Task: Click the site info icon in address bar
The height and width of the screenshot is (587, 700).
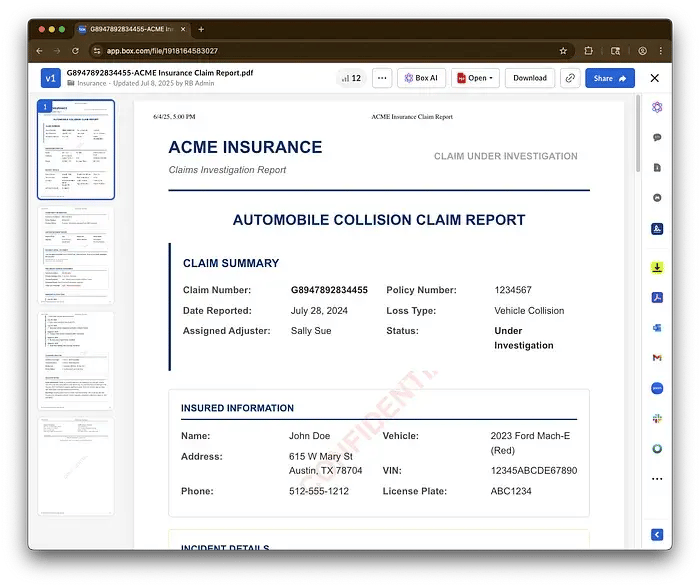Action: [x=97, y=51]
